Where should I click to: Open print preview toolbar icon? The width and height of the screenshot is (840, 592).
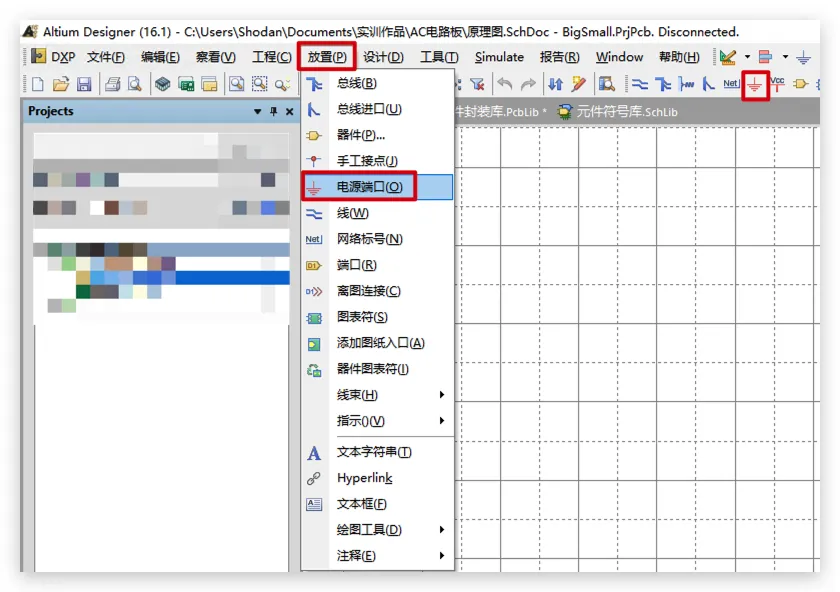click(x=134, y=84)
